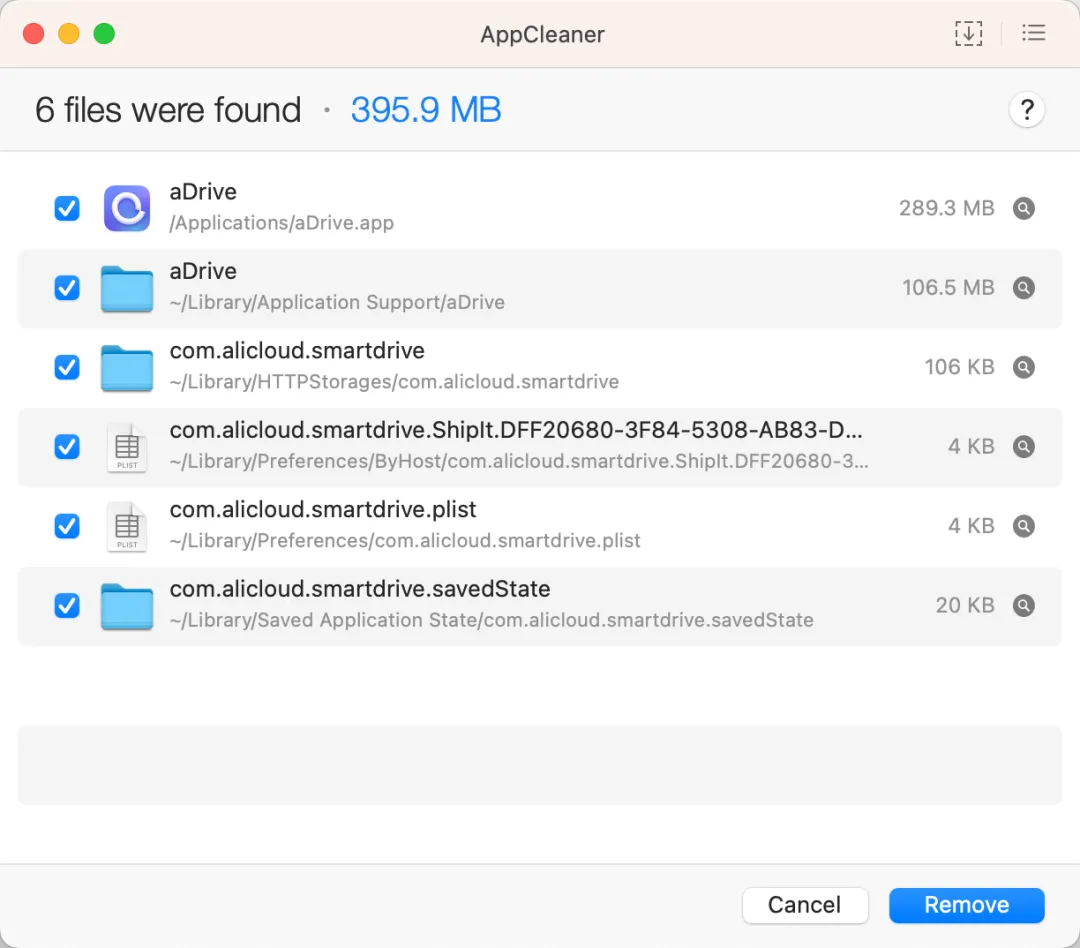Reveal HTTPStorages folder via magnifier icon
The height and width of the screenshot is (948, 1080).
(x=1024, y=367)
